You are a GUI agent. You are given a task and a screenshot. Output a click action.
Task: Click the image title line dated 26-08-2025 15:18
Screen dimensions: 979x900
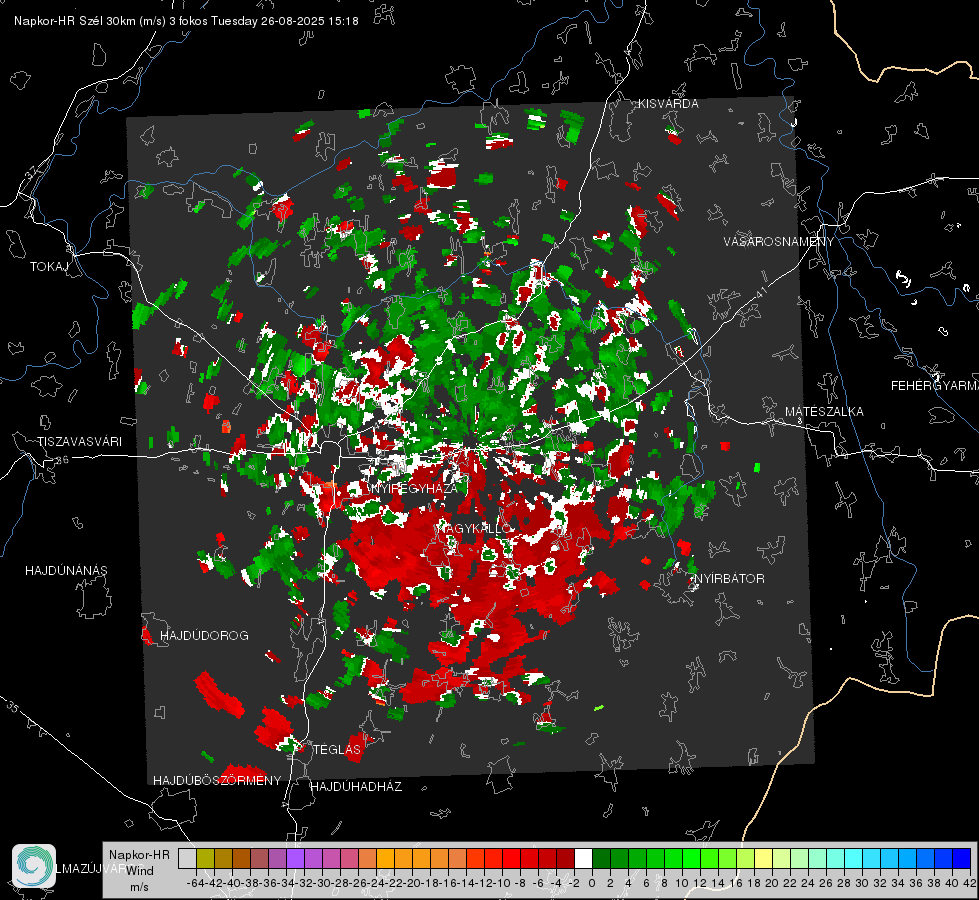(186, 21)
